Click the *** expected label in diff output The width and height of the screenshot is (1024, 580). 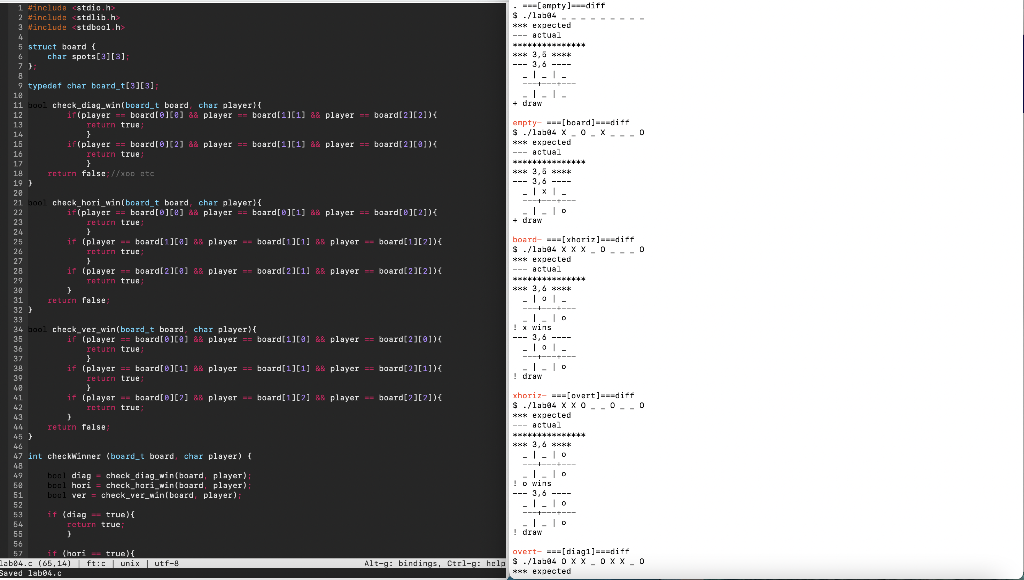[543, 24]
